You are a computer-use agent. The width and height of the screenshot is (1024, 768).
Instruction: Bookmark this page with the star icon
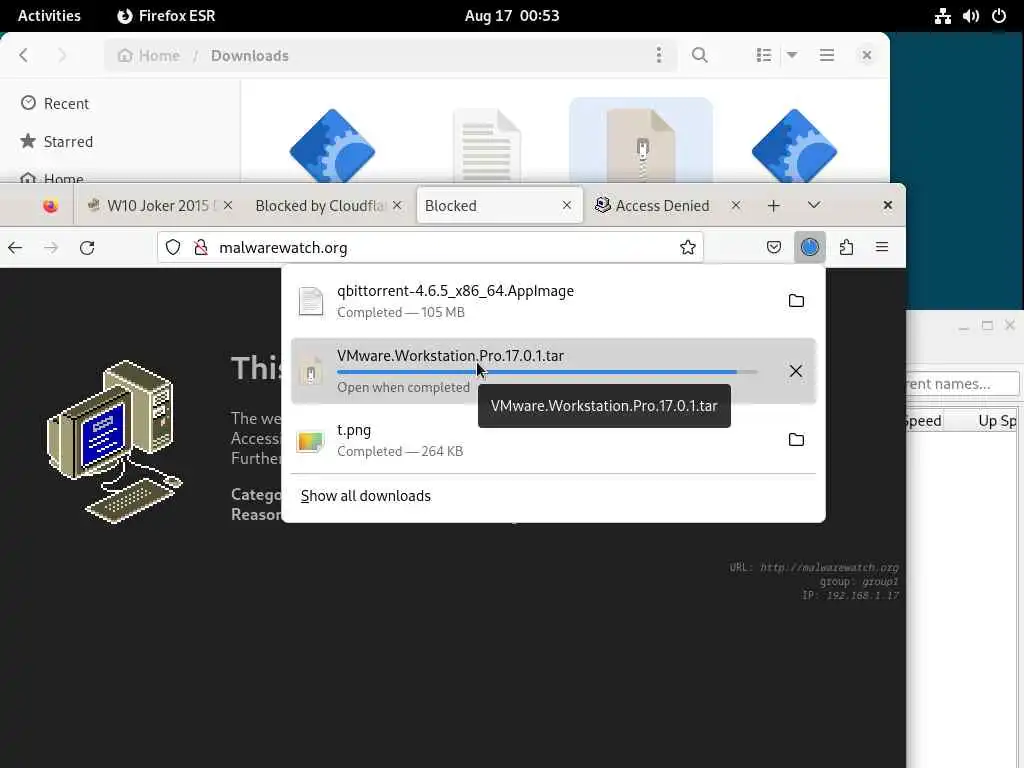point(687,247)
